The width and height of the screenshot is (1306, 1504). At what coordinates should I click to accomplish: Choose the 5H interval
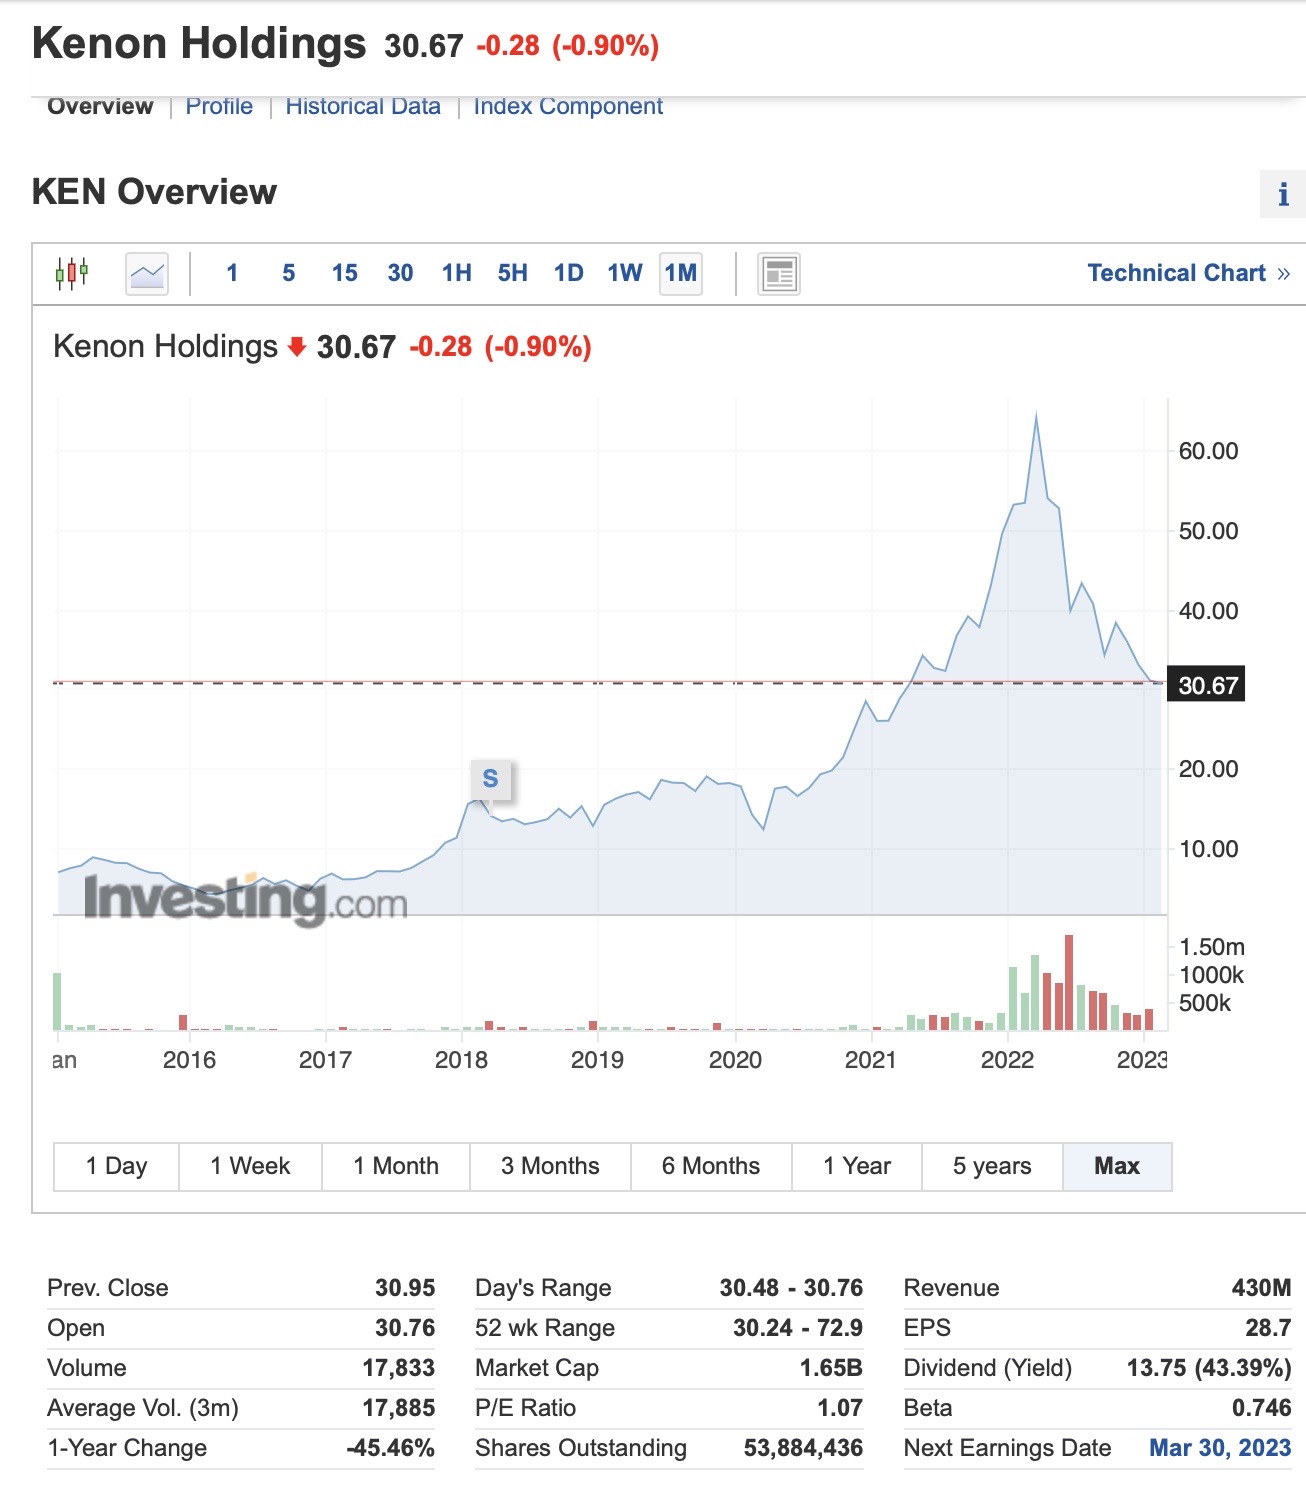513,273
